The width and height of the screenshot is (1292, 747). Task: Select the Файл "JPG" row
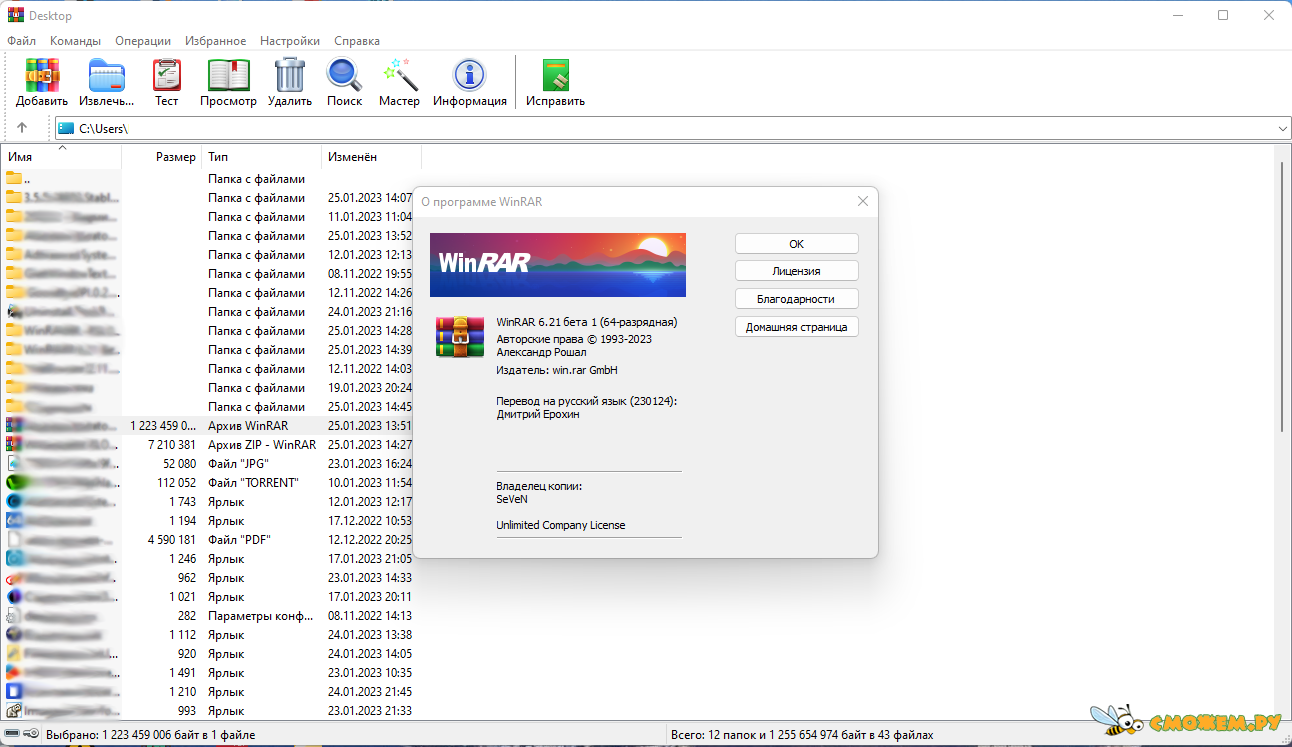point(211,464)
